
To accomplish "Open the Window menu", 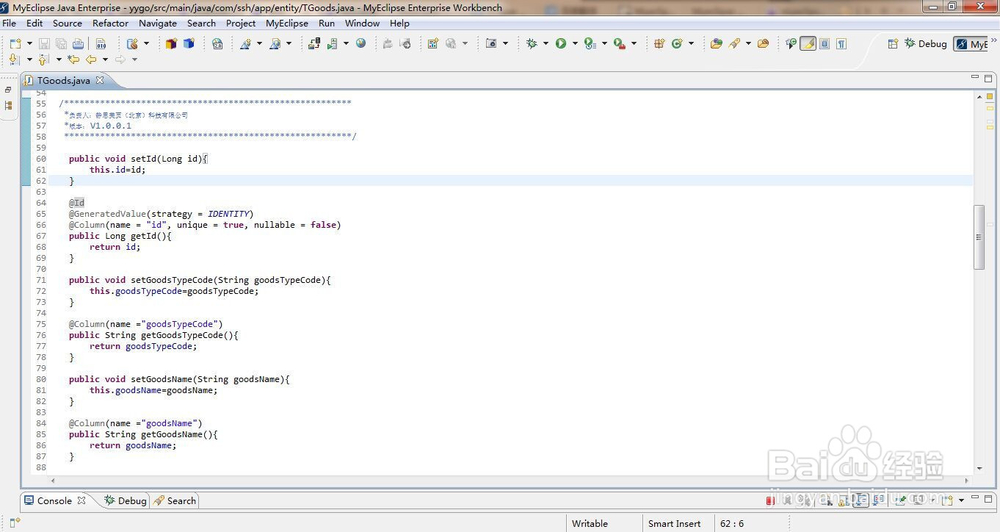I will coord(362,23).
